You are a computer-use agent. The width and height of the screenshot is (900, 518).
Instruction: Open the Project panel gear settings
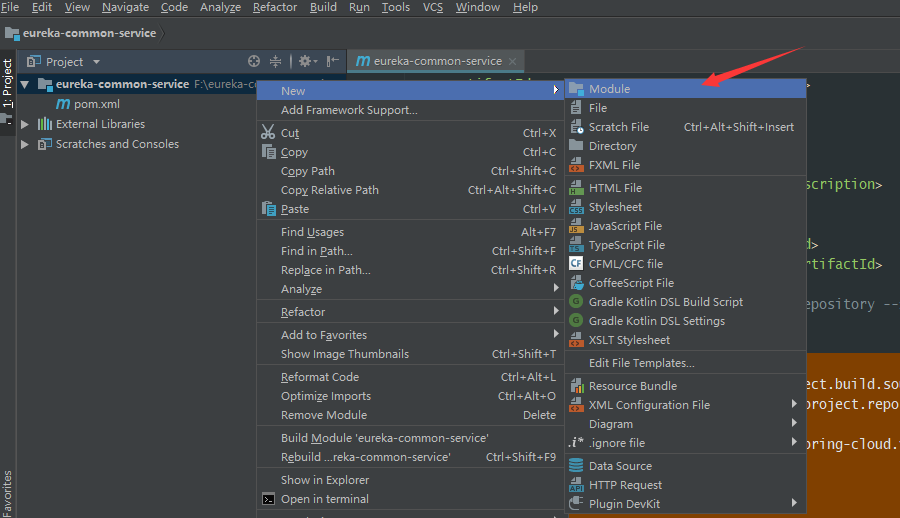[x=308, y=61]
